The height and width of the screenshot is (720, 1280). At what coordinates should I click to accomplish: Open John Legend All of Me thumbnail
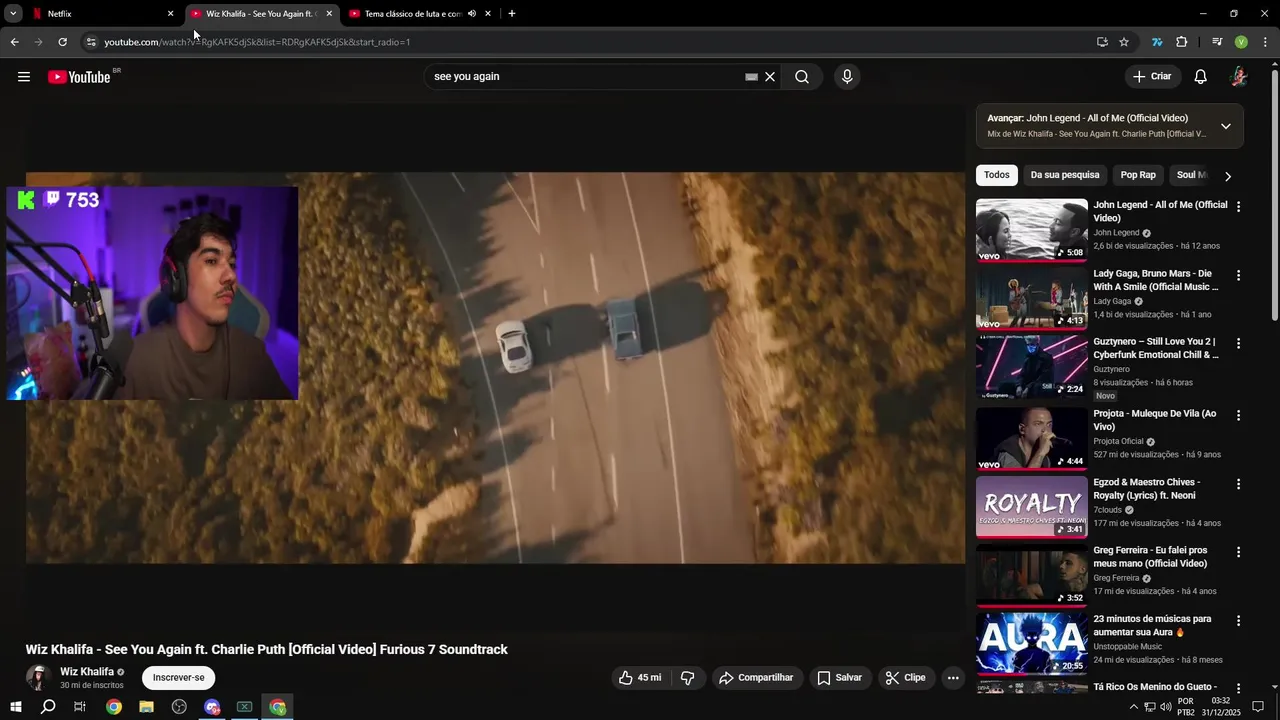click(1031, 230)
